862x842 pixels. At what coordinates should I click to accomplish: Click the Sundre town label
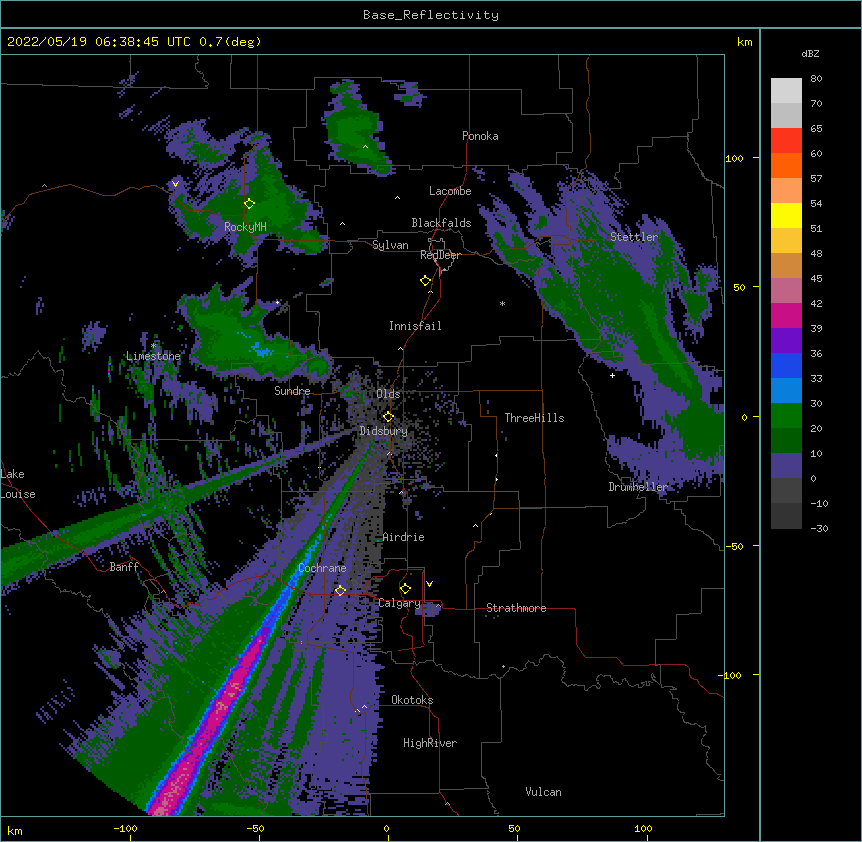292,391
